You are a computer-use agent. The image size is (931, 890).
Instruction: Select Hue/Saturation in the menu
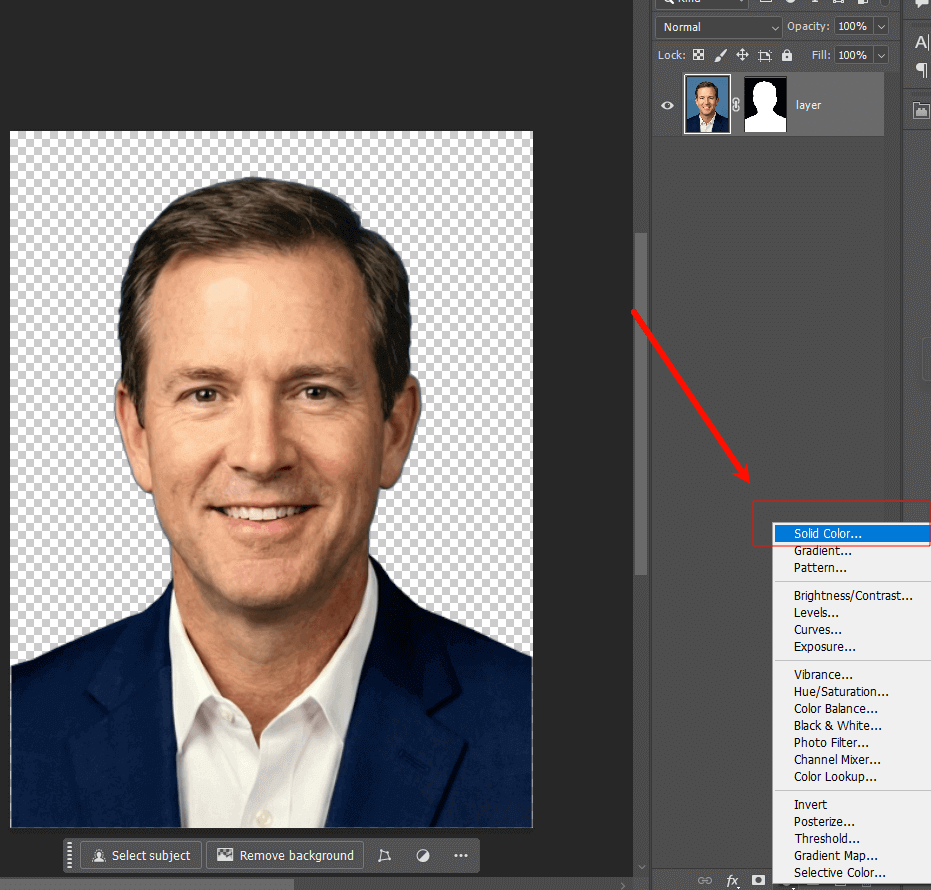(x=840, y=691)
